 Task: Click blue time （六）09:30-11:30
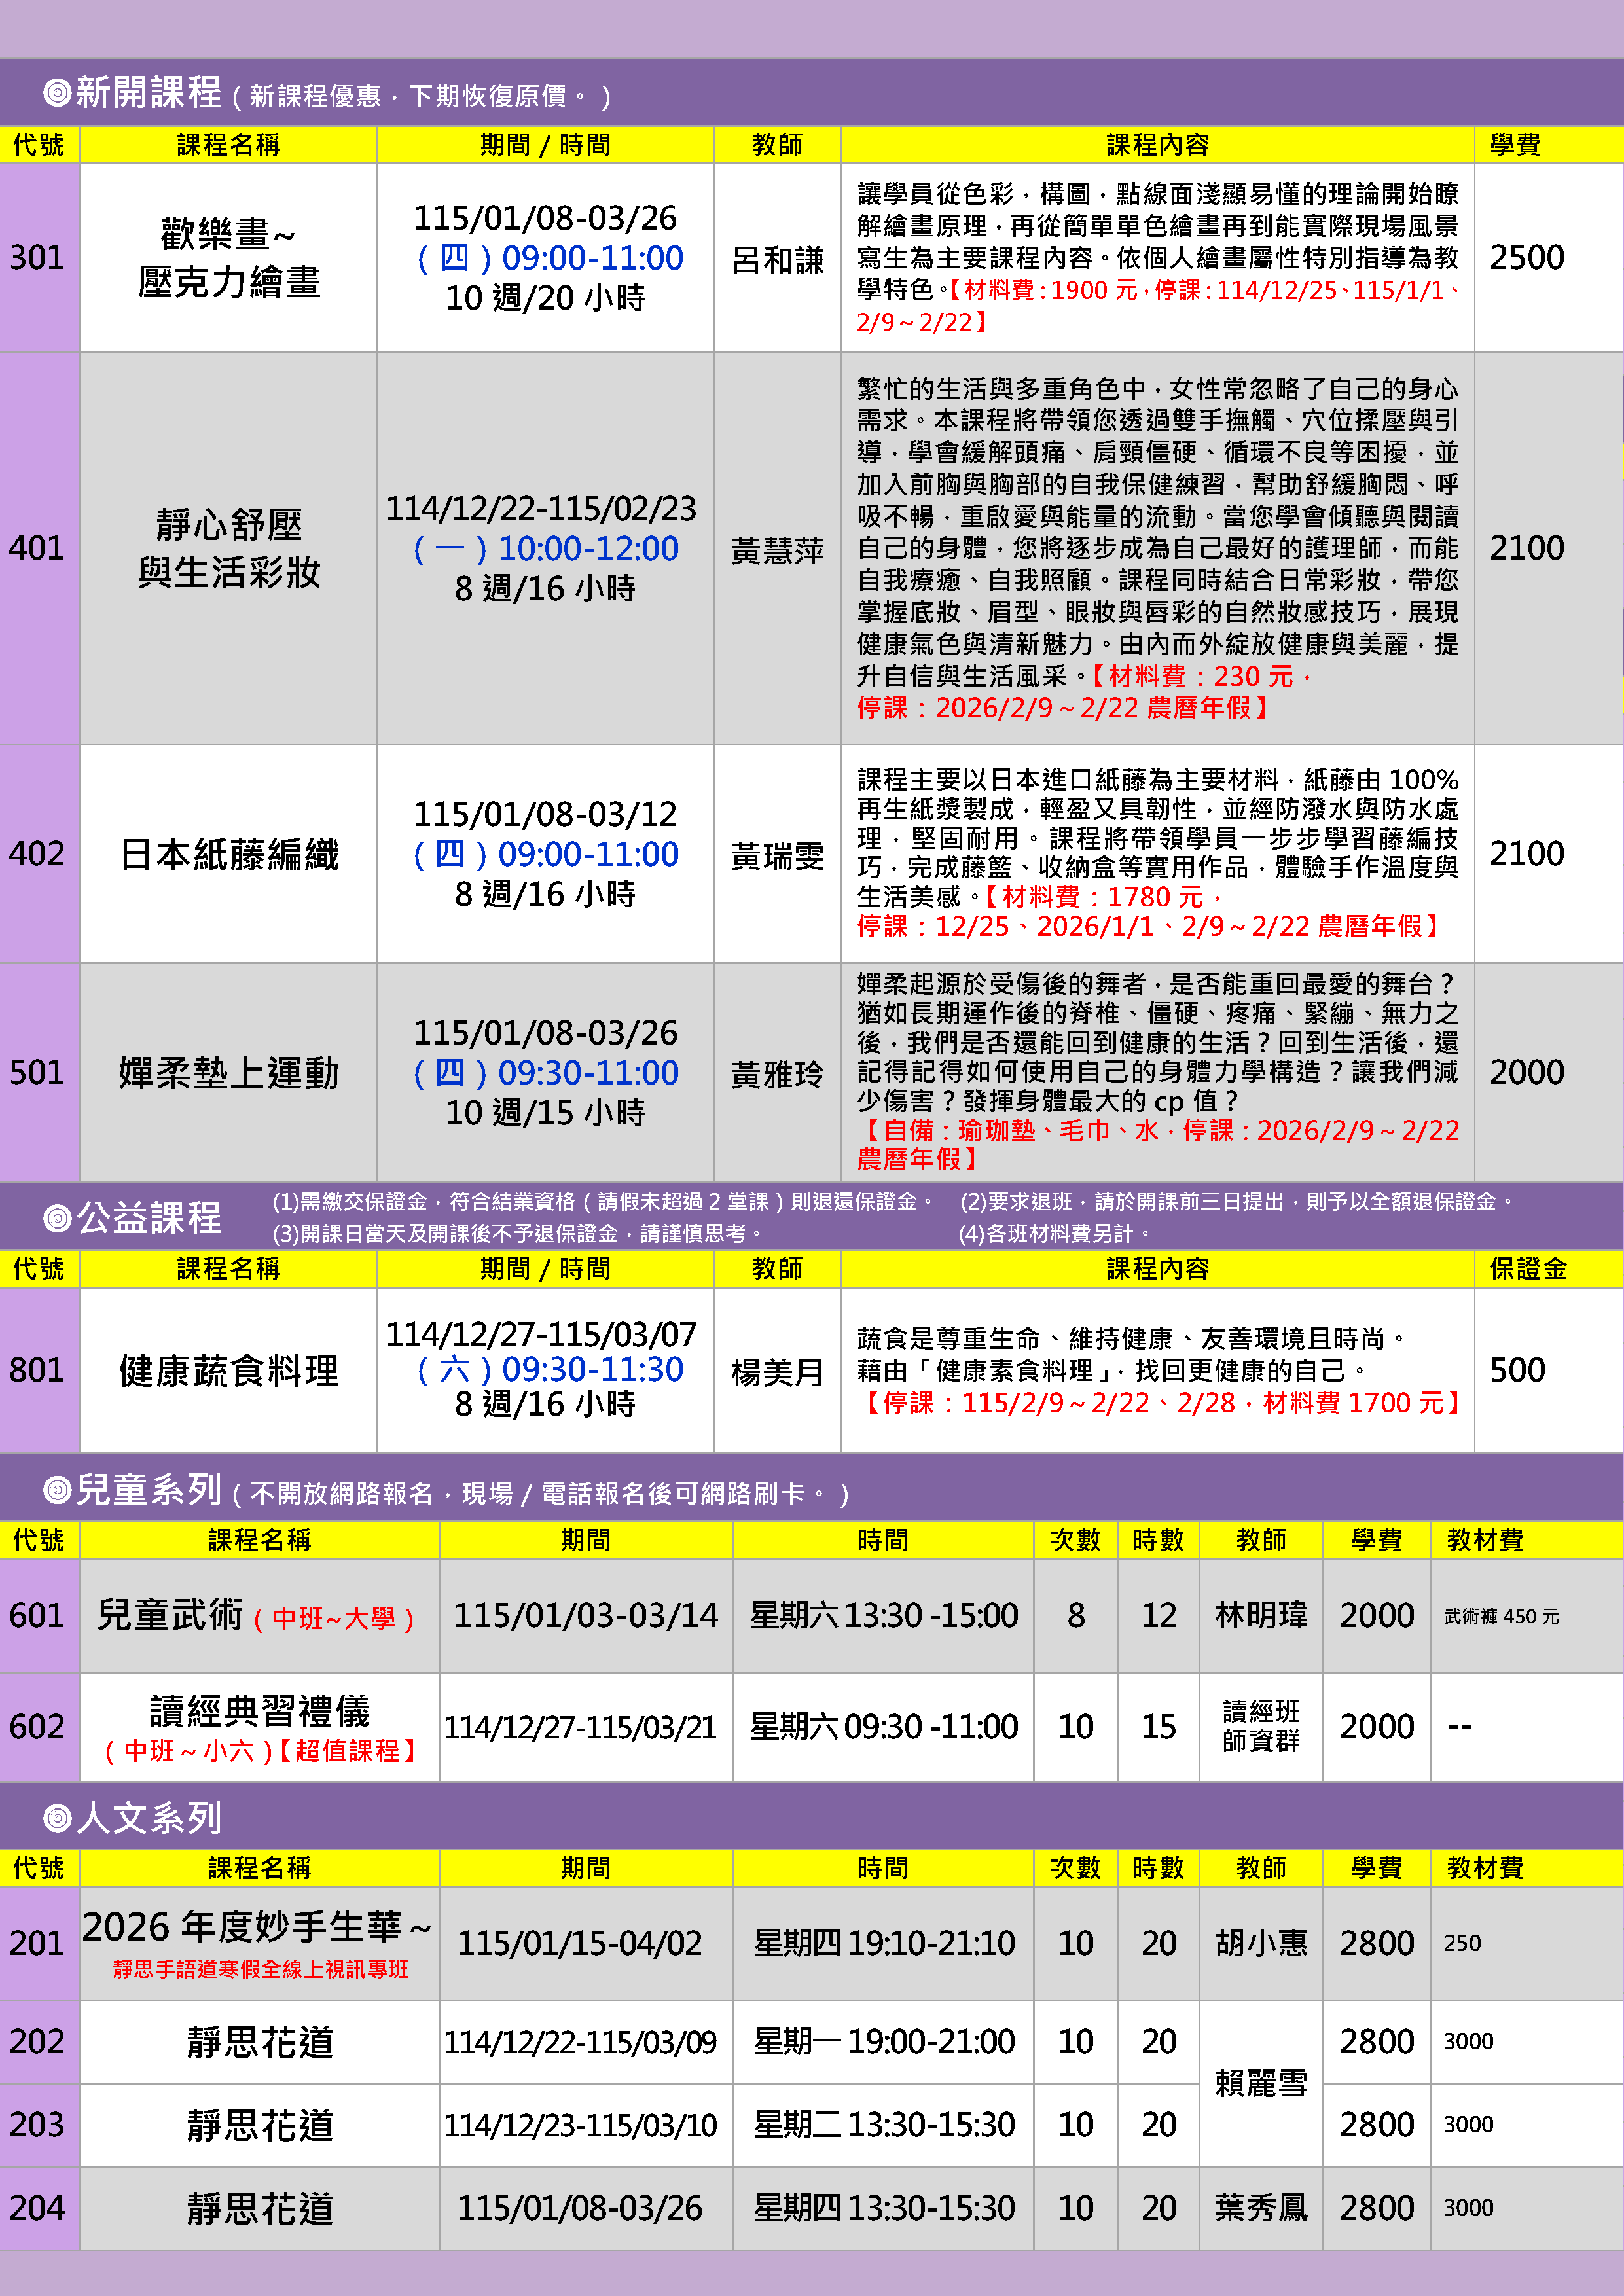(549, 1369)
